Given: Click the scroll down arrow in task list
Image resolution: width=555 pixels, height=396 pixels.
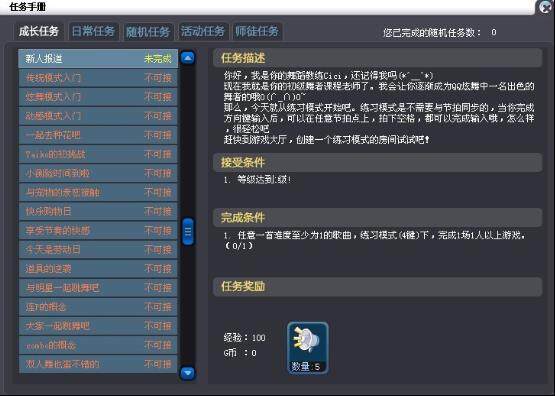Looking at the screenshot, I should (x=188, y=373).
